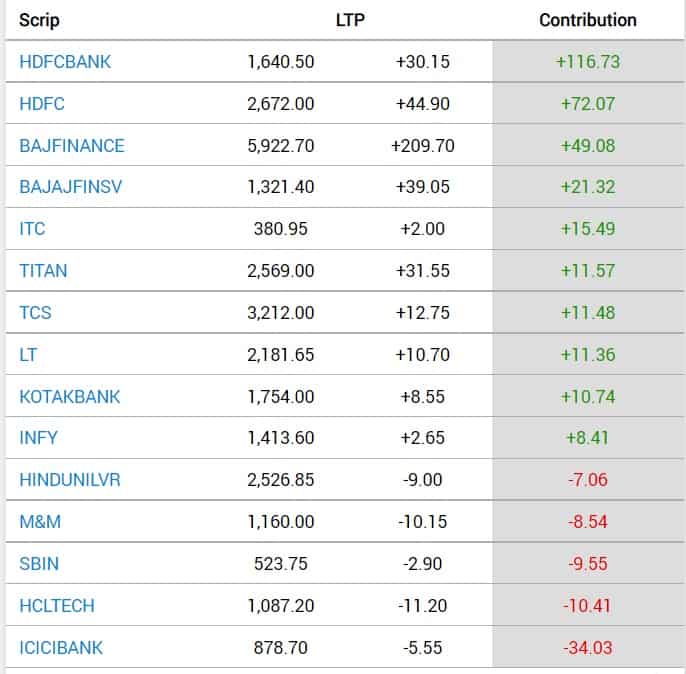Screen dimensions: 686x674
Task: Select KOTAKBANK change value +8.55
Action: [423, 397]
